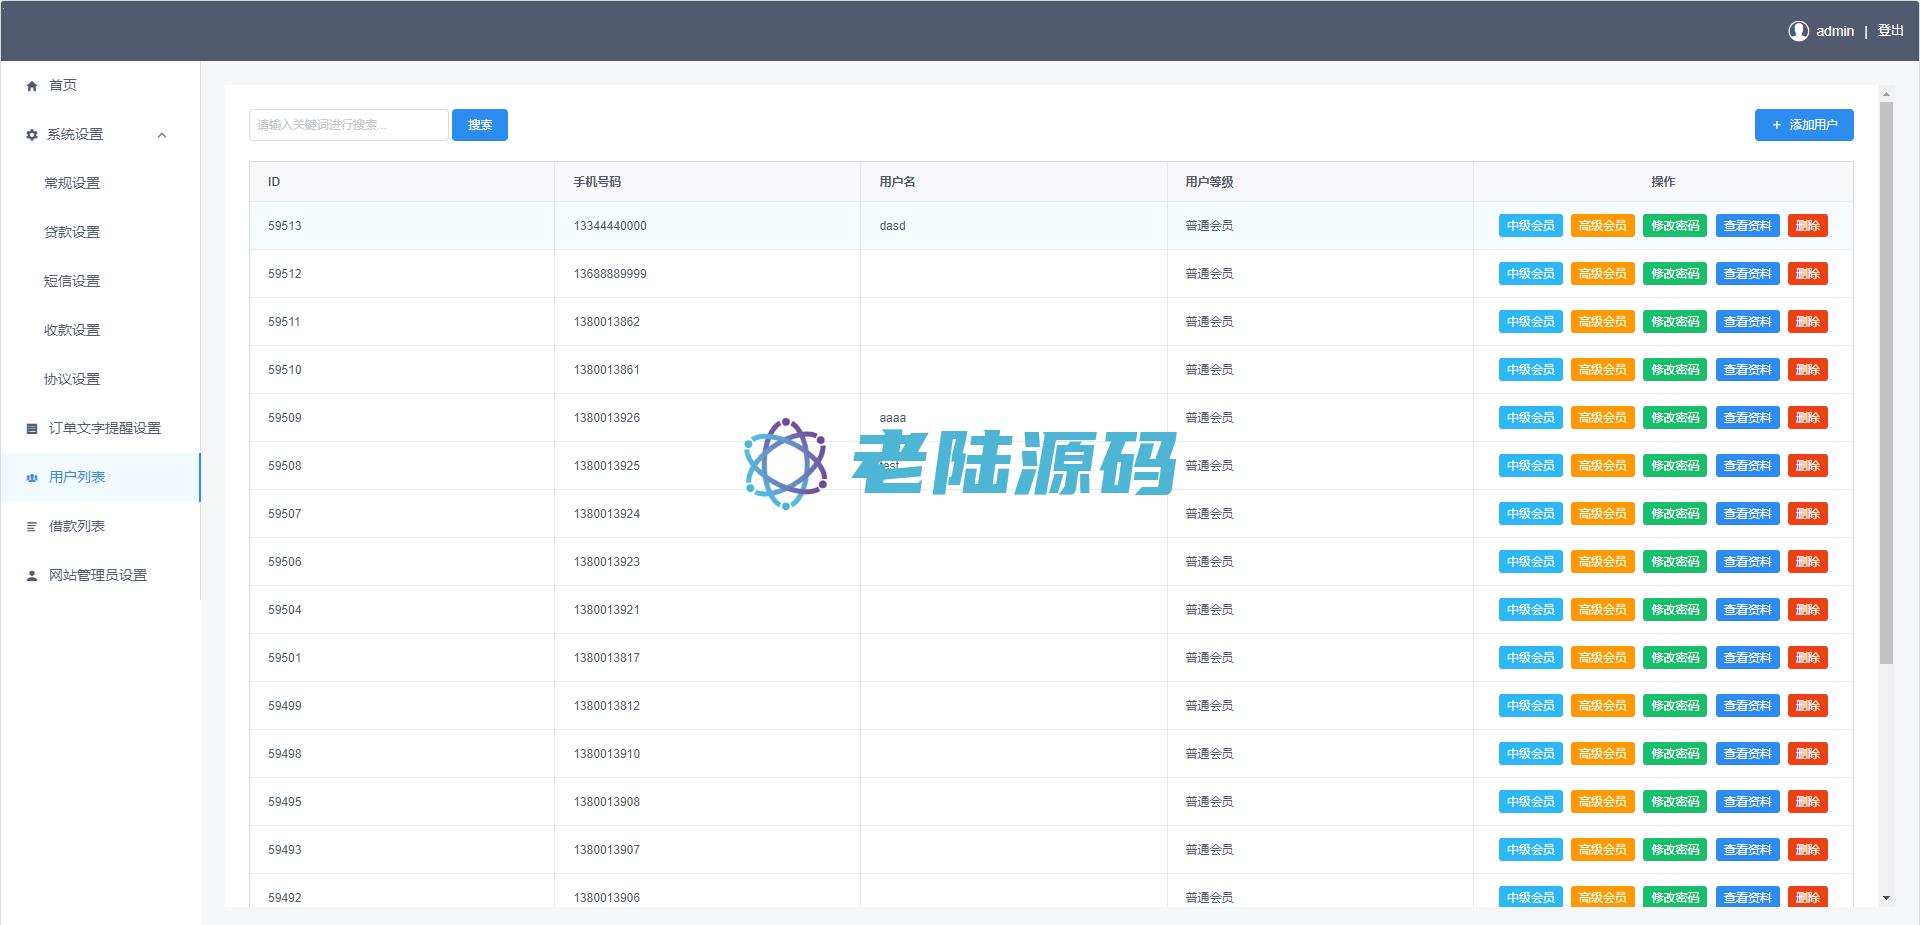Click the plus icon on 添加用户 button
This screenshot has width=1920, height=925.
click(x=1776, y=125)
